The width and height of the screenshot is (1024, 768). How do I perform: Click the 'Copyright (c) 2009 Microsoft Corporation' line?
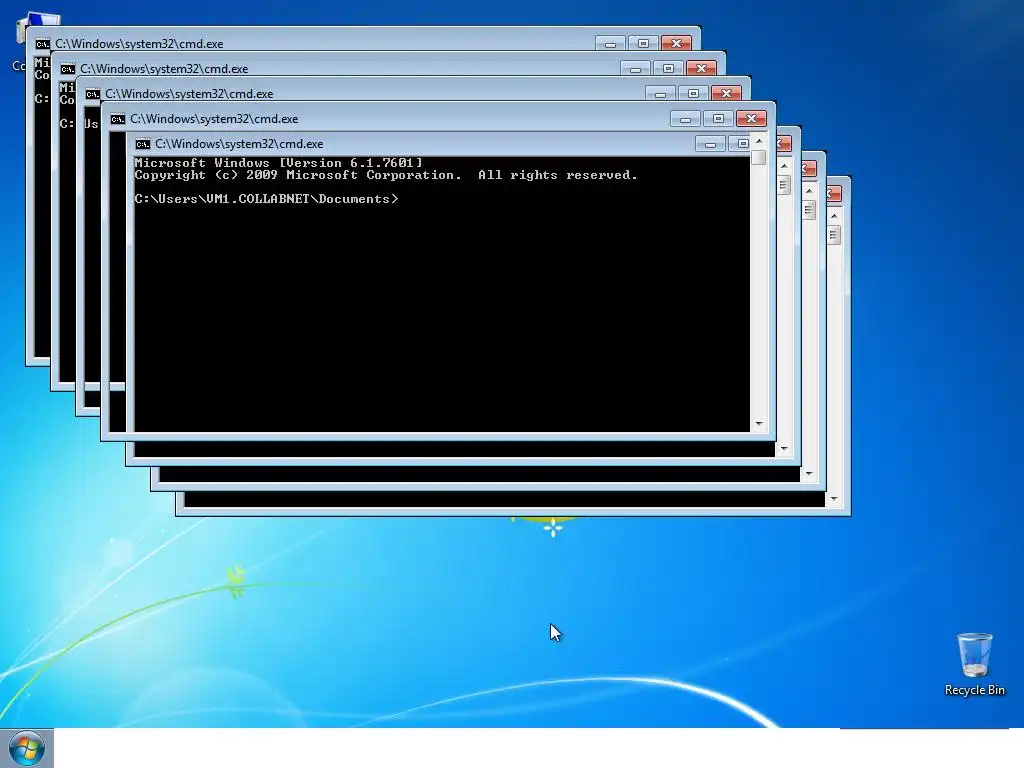[386, 175]
